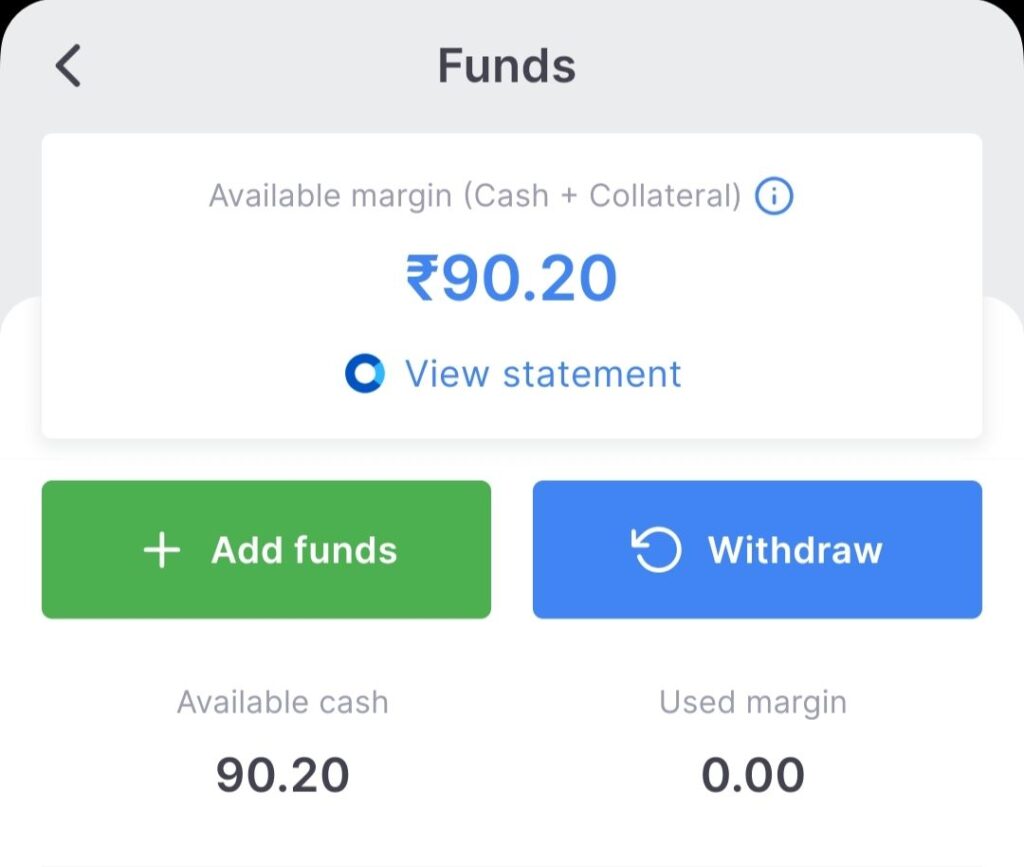Tap the Used margin label

click(x=752, y=702)
